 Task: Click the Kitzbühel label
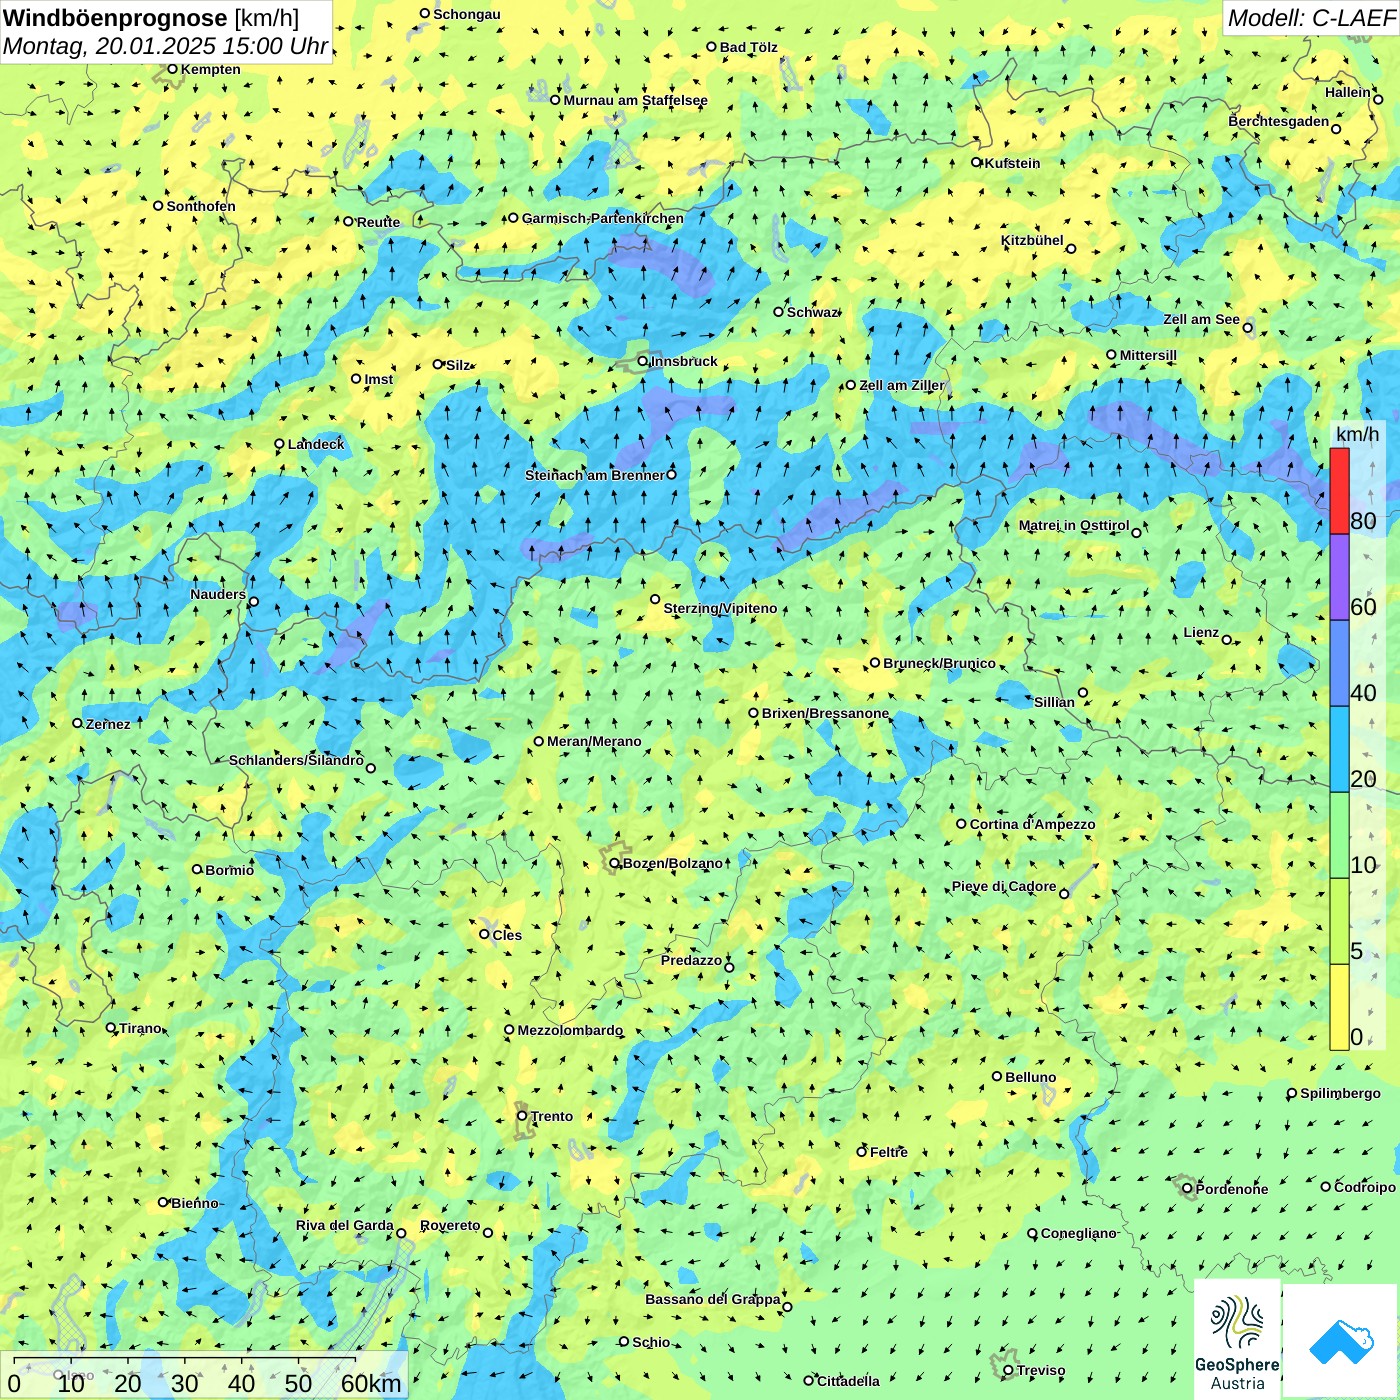[x=1032, y=240]
